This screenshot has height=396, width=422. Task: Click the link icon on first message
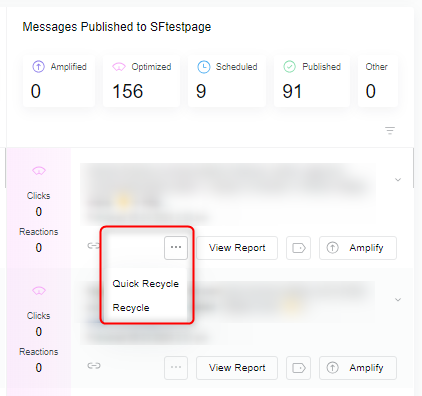tap(94, 246)
